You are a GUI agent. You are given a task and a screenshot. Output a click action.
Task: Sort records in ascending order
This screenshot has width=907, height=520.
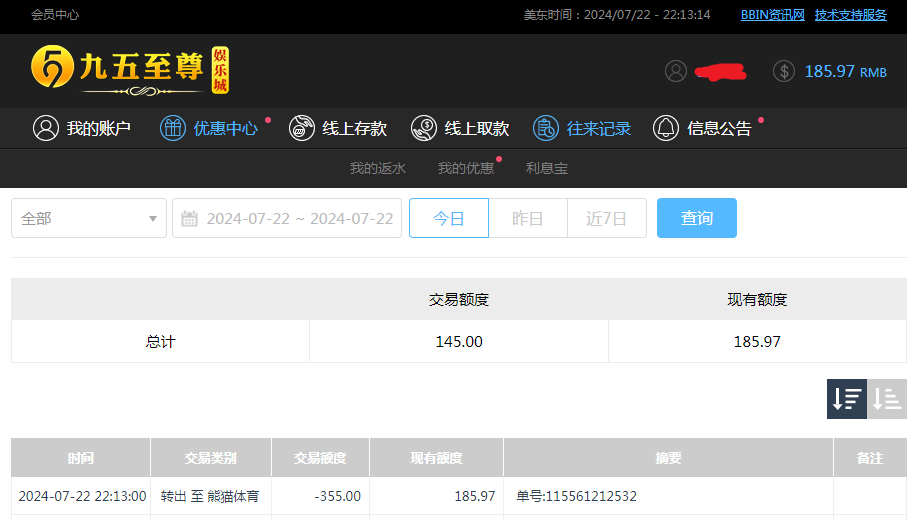click(x=887, y=399)
